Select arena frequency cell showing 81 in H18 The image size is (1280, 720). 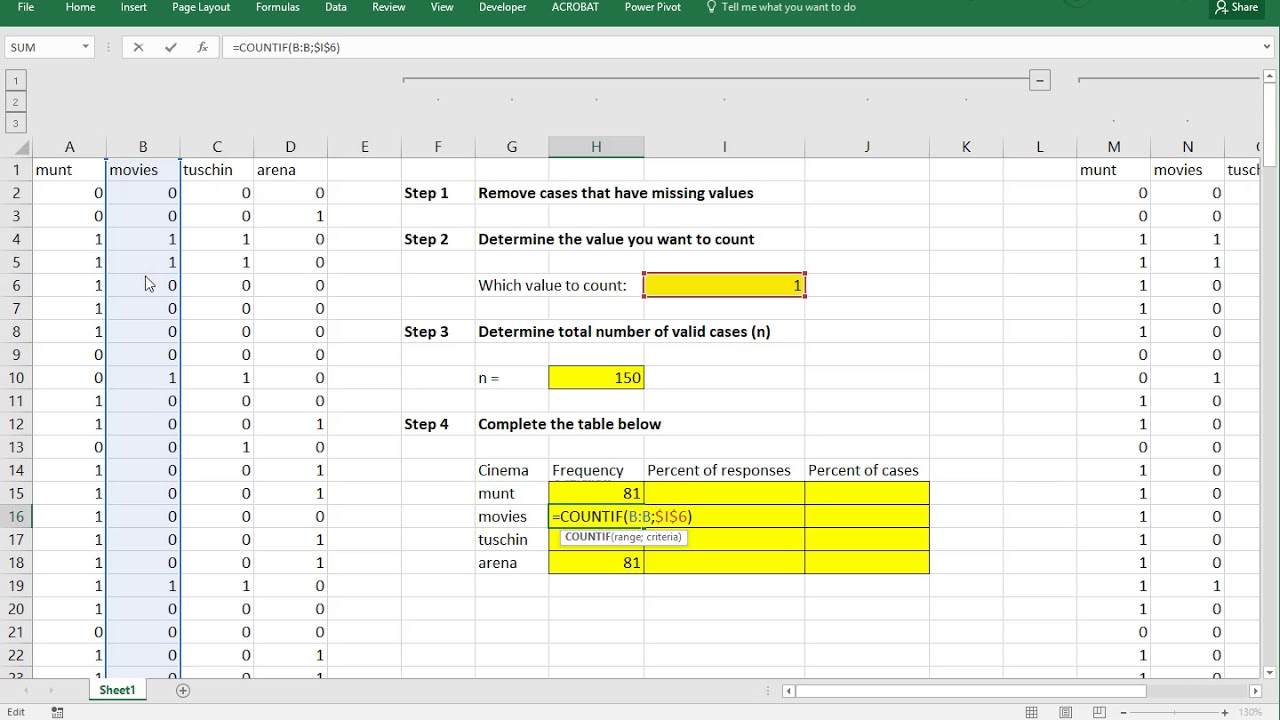pyautogui.click(x=596, y=562)
